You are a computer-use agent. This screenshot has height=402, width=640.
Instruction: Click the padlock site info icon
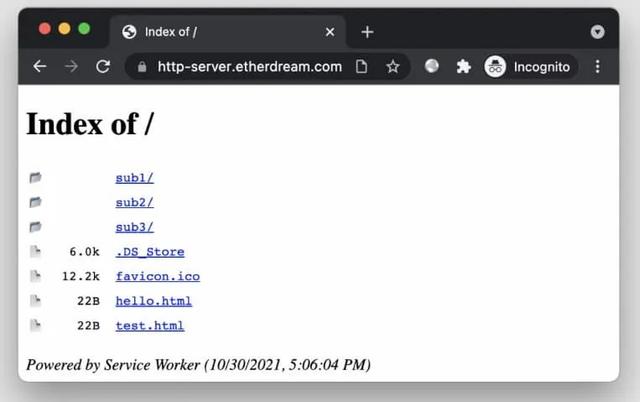tap(141, 67)
